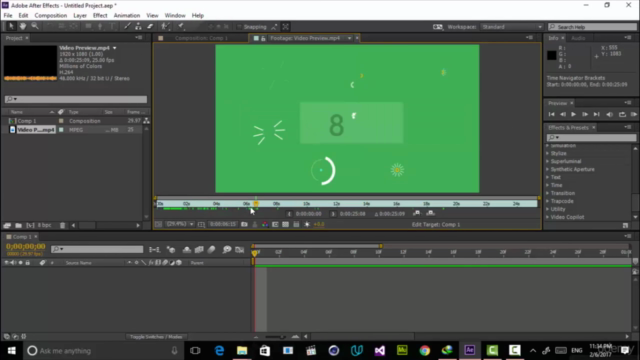Toggle loop option in Preview panel
This screenshot has height=360, width=640.
point(622,115)
